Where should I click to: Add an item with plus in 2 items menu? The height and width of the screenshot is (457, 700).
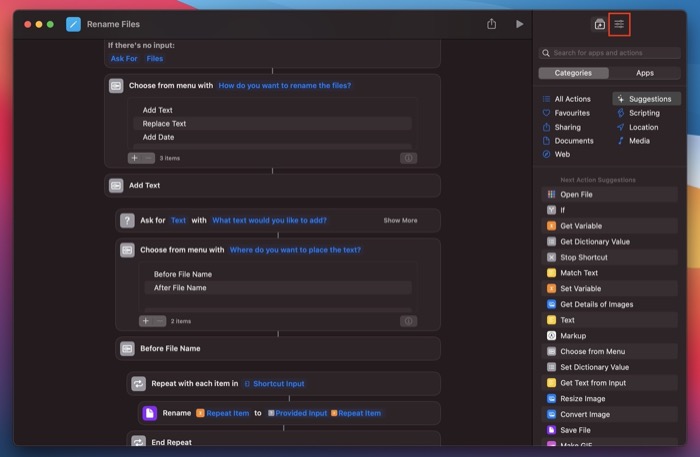pyautogui.click(x=146, y=321)
